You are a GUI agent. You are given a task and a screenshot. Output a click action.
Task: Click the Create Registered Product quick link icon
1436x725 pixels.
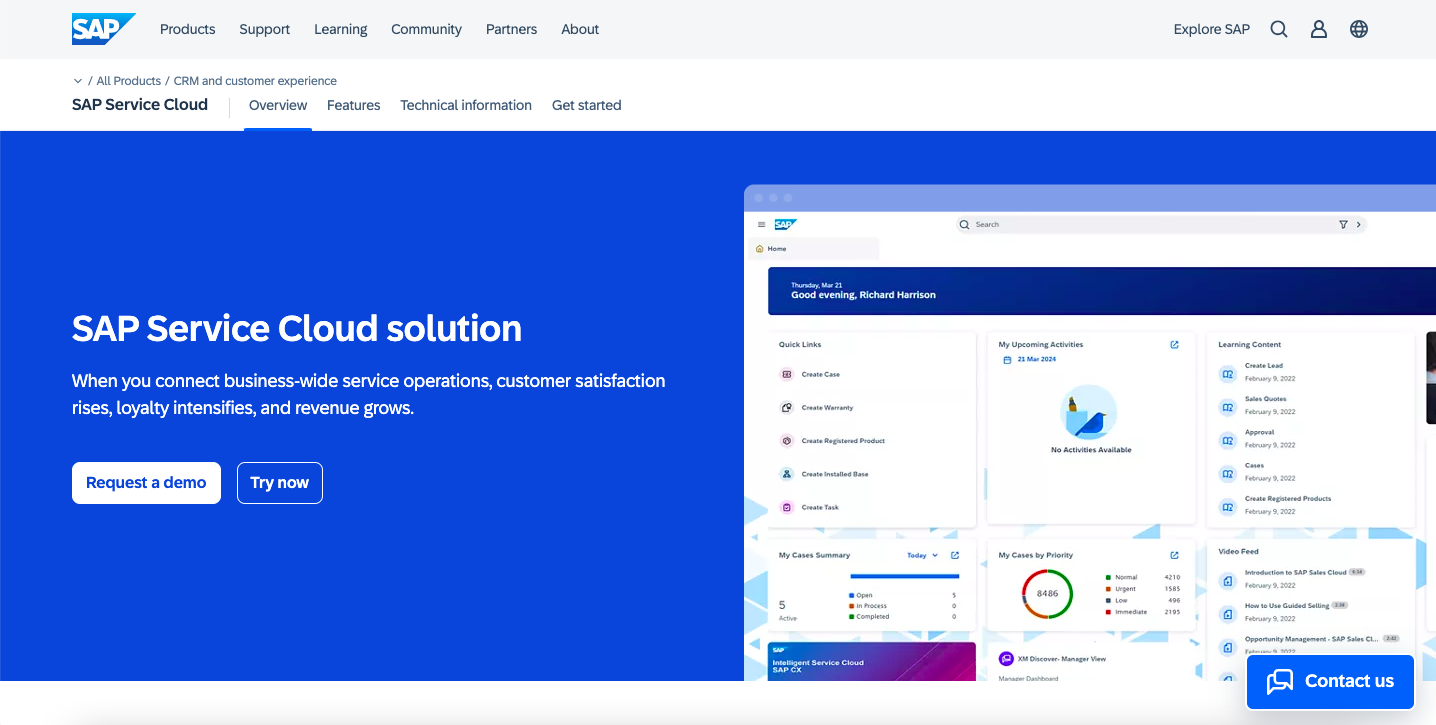[787, 441]
